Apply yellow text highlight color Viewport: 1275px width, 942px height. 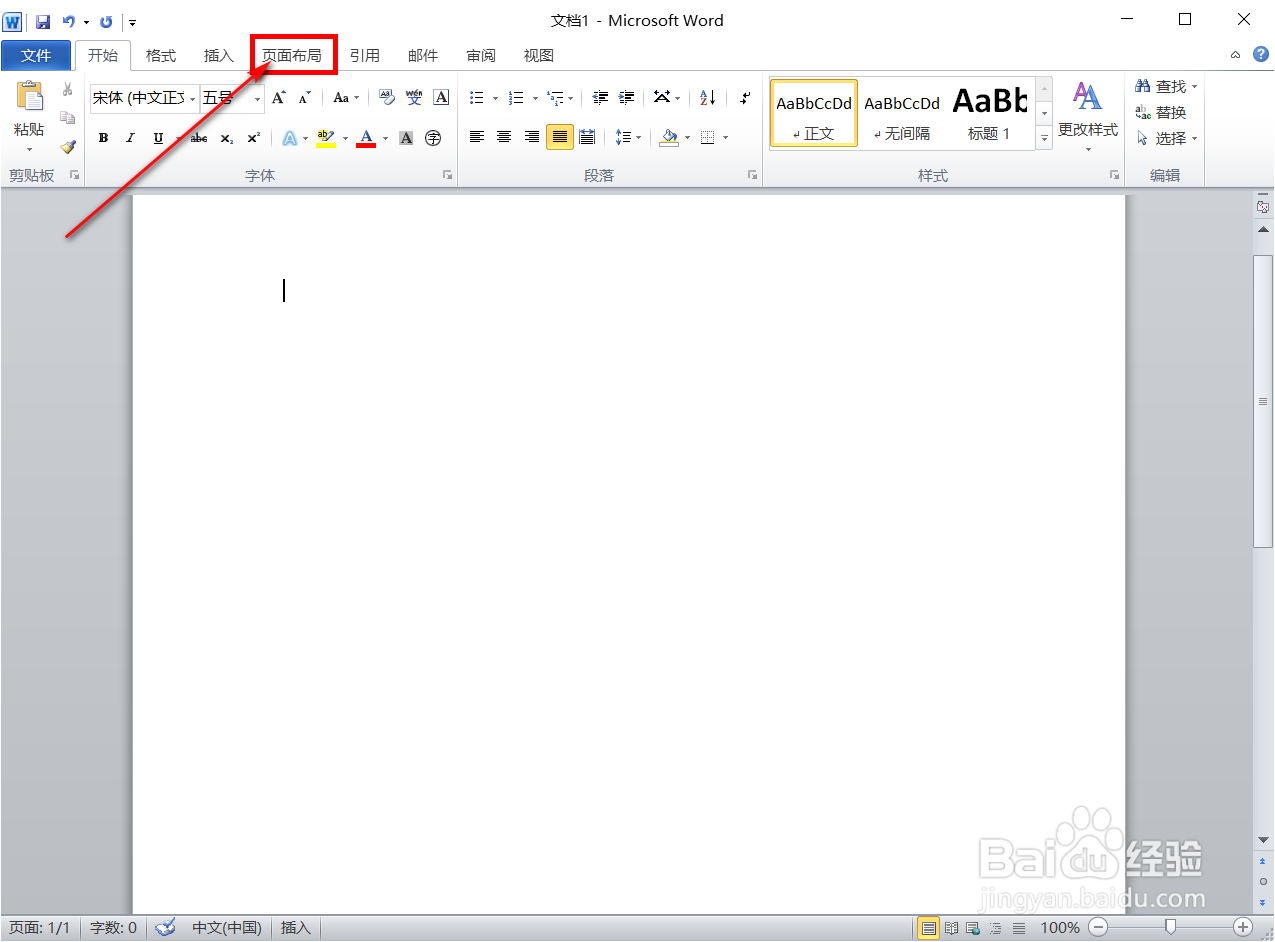[x=325, y=138]
